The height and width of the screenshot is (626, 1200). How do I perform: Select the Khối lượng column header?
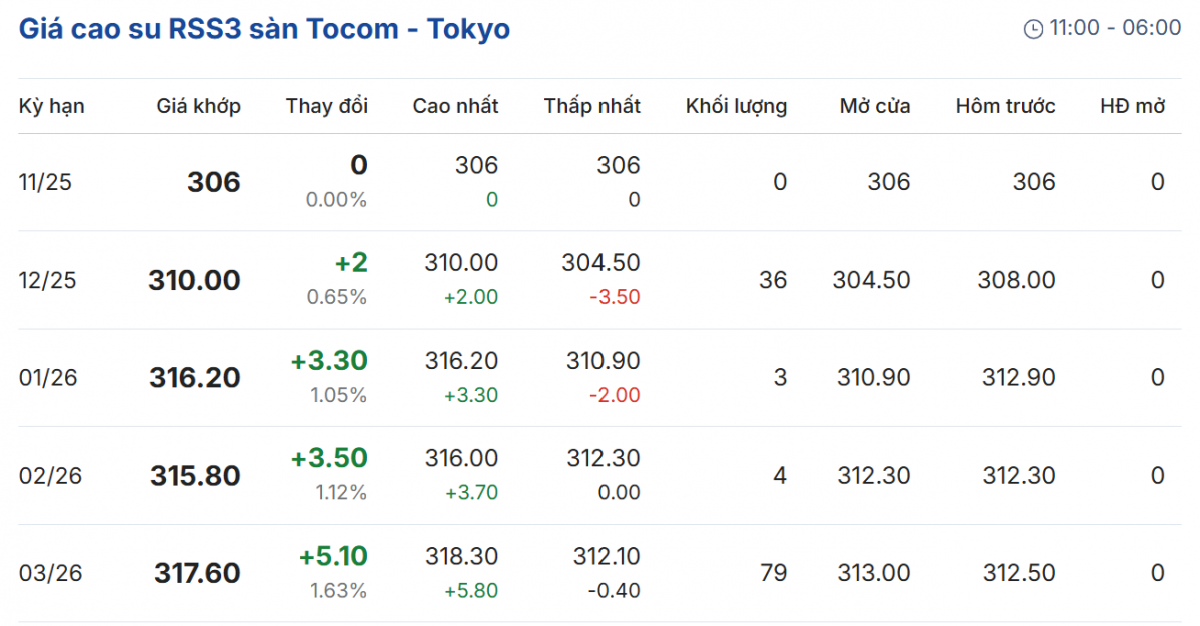tap(736, 106)
